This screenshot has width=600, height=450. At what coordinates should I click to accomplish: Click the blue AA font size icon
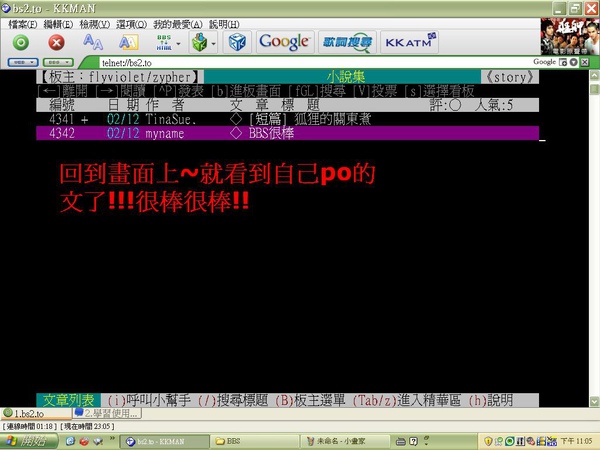point(93,42)
